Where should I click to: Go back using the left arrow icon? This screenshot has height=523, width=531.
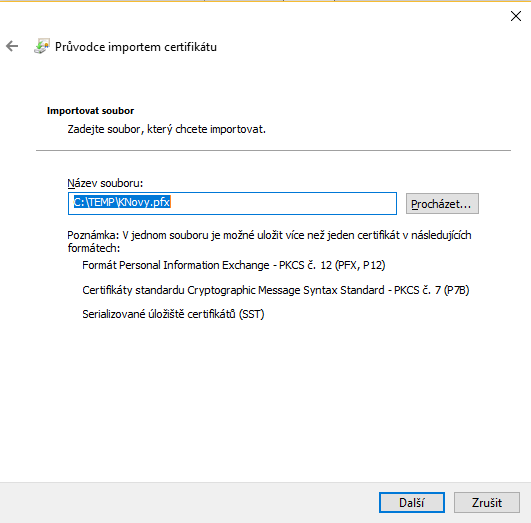(x=12, y=46)
